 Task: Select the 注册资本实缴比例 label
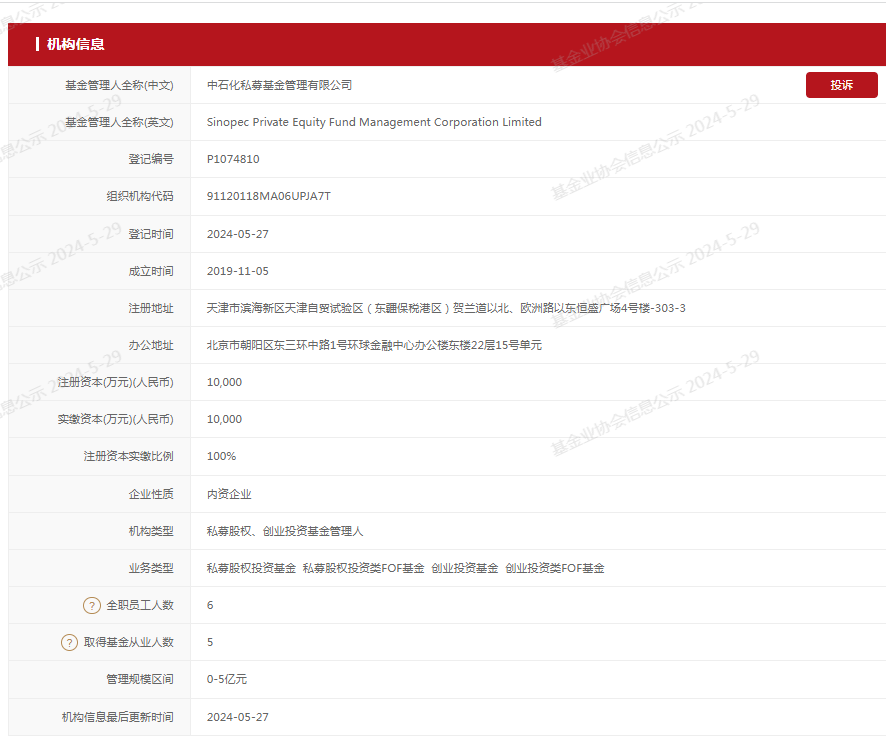129,456
